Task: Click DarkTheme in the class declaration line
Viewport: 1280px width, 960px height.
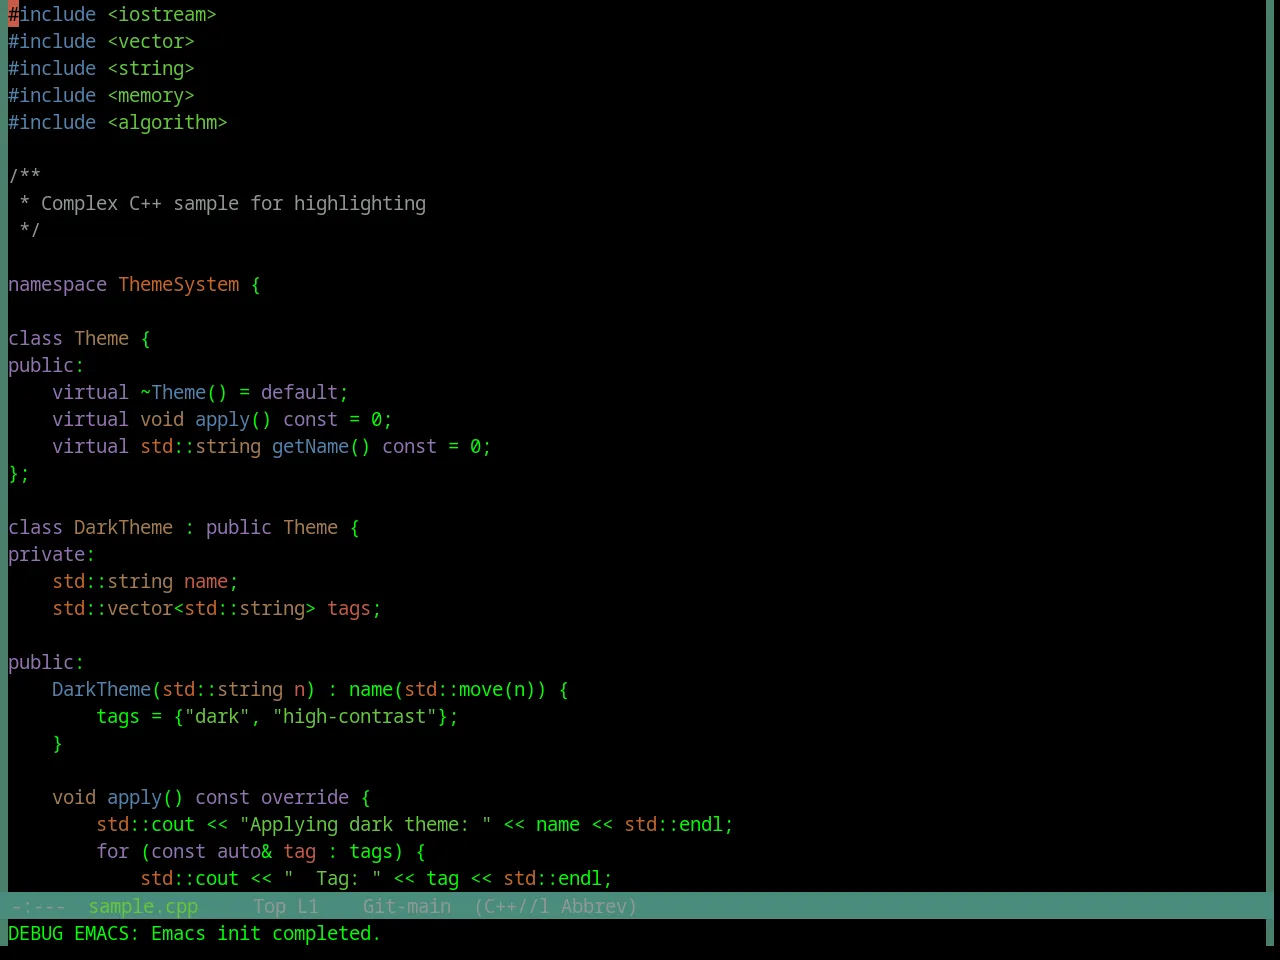Action: pyautogui.click(x=123, y=527)
